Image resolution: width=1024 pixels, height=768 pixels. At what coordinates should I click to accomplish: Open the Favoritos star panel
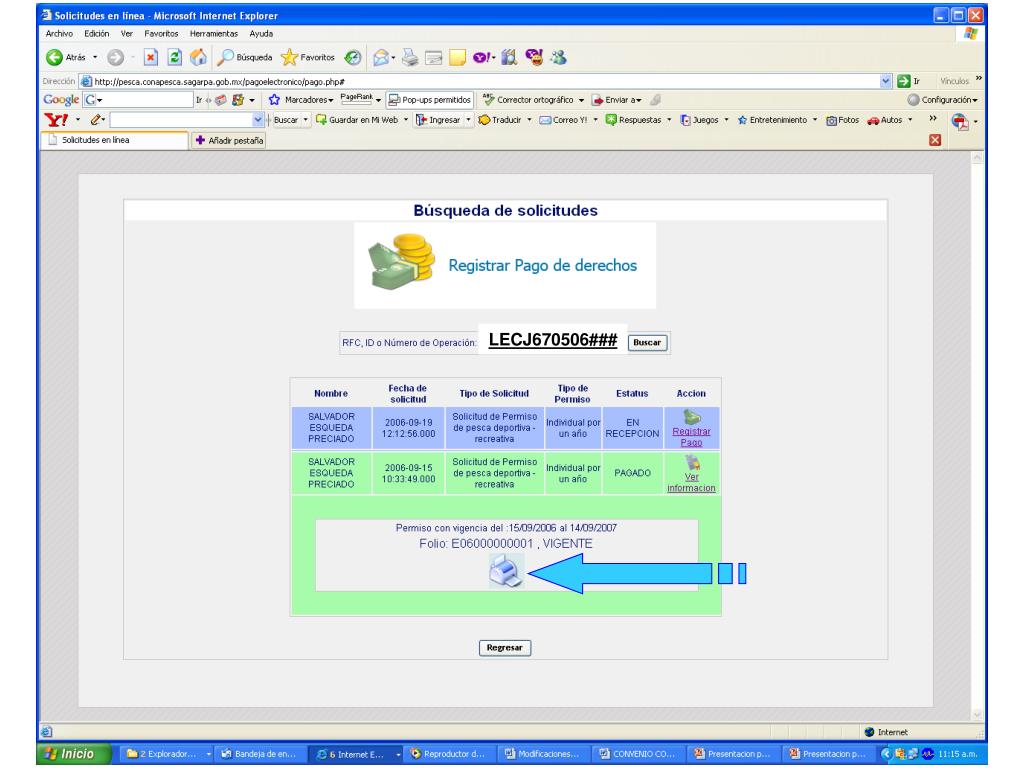coord(308,57)
